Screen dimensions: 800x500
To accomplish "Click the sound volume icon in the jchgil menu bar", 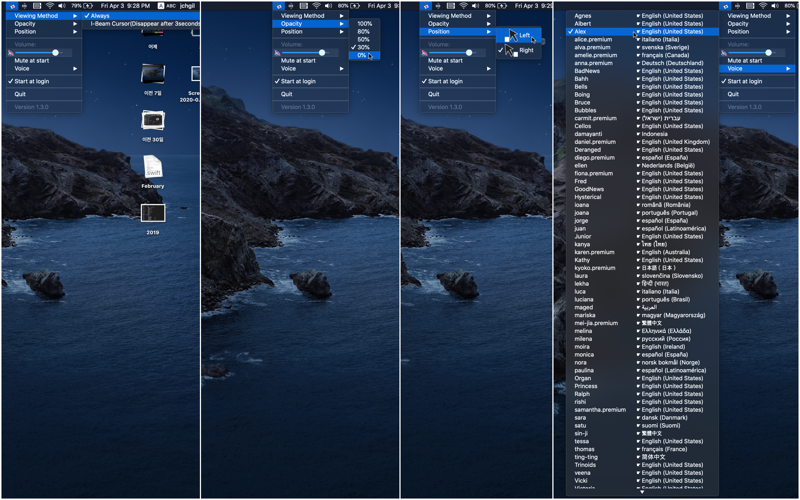I will tap(62, 6).
